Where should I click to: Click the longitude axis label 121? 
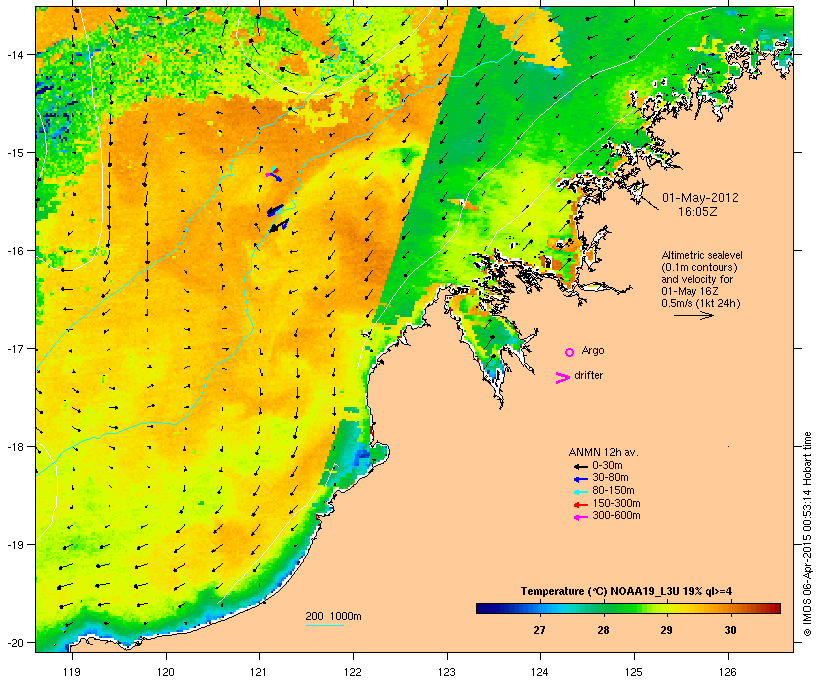pyautogui.click(x=259, y=672)
